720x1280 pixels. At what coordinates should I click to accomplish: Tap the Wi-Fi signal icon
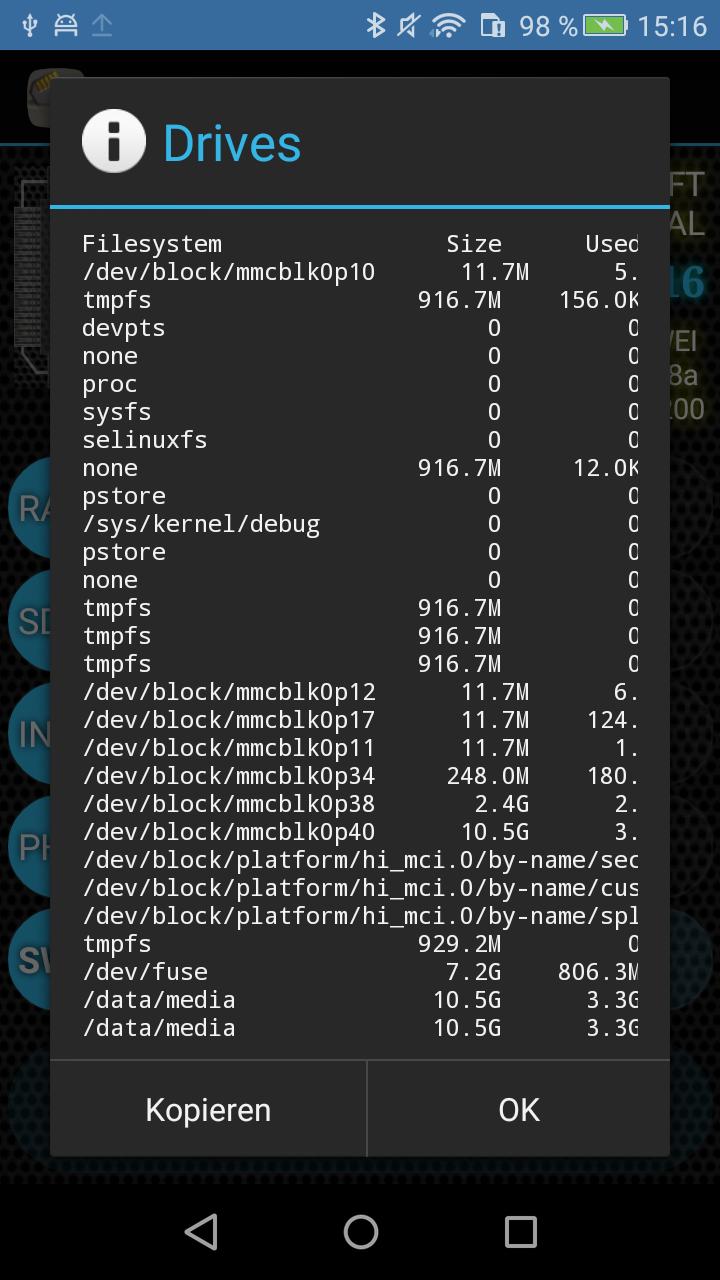point(449,25)
